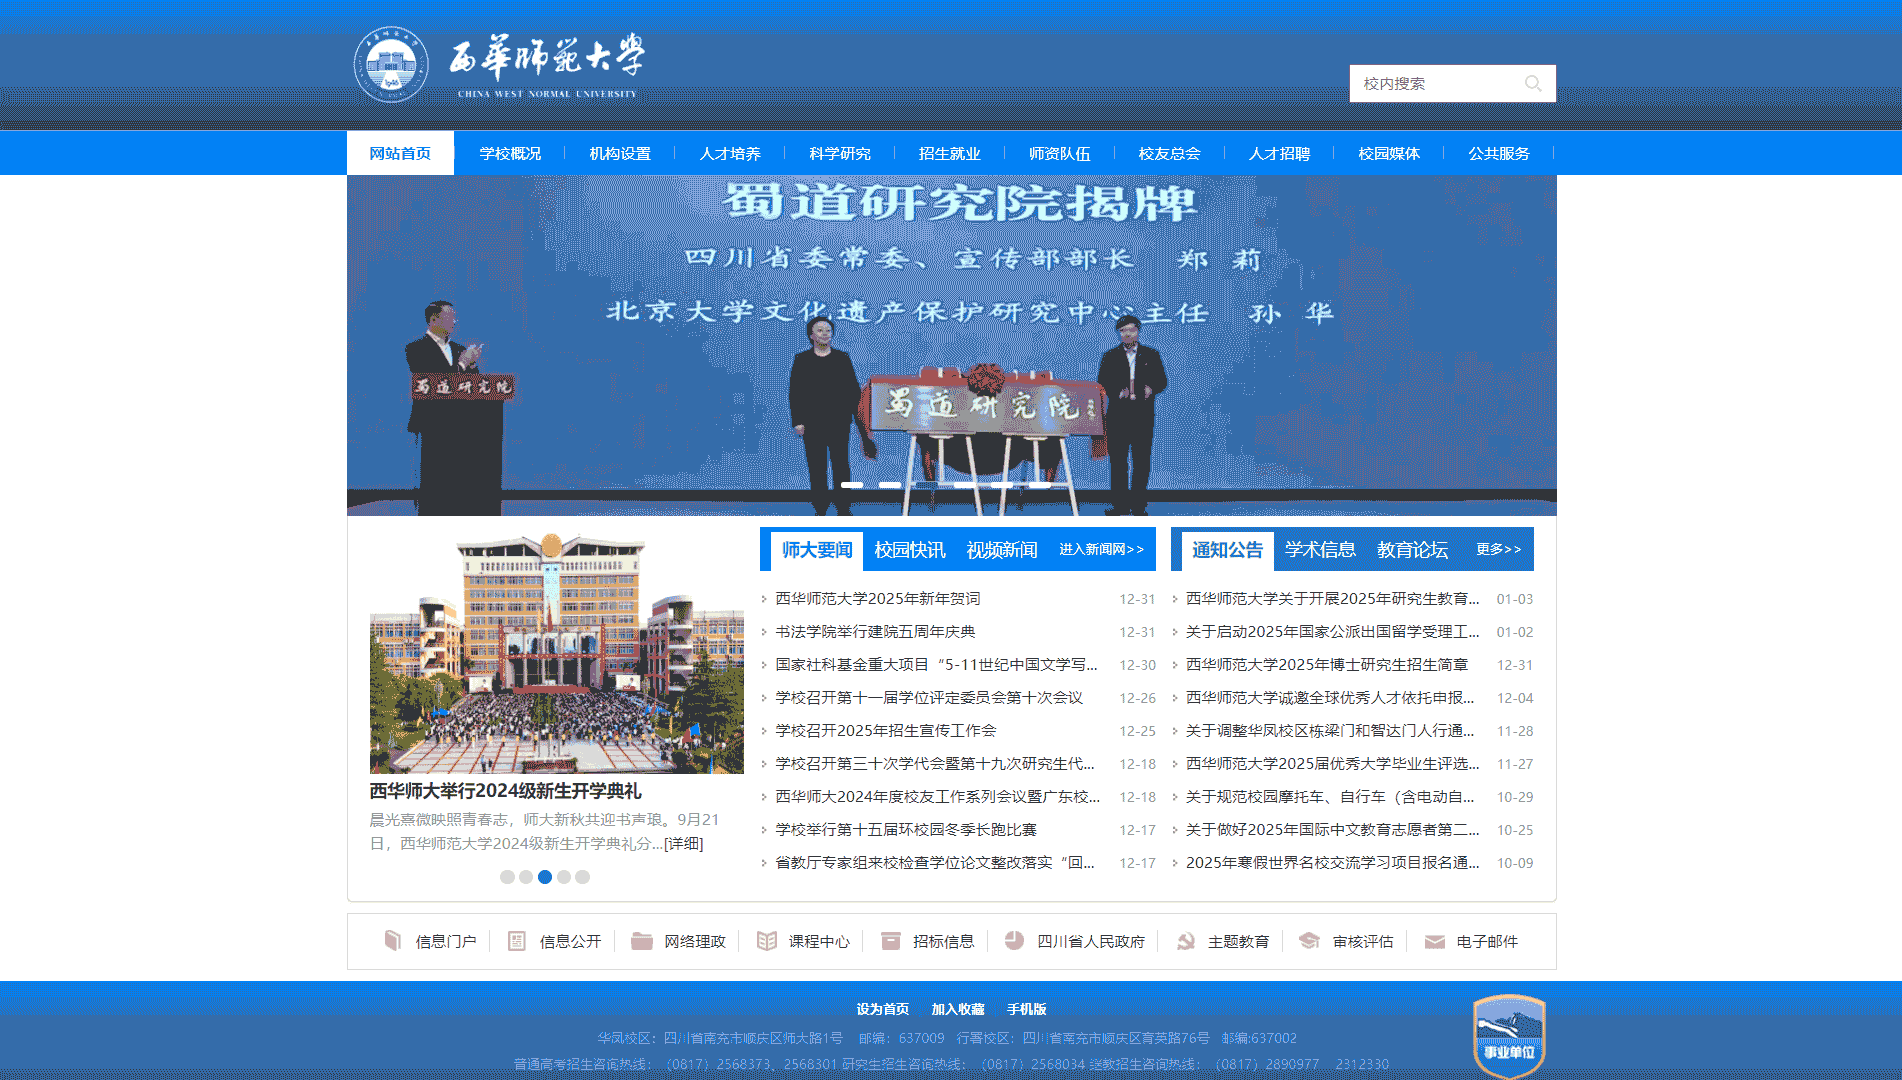Switch to 师大要闻 tab
This screenshot has width=1902, height=1080.
click(x=817, y=550)
